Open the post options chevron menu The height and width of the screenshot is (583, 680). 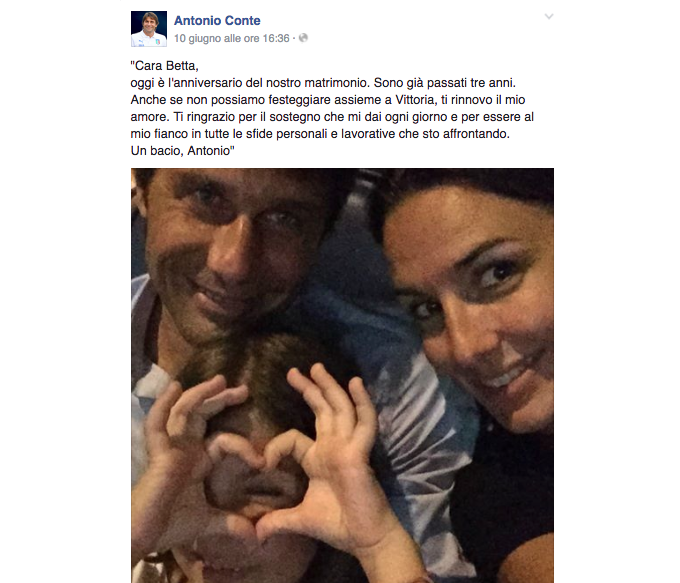[549, 17]
